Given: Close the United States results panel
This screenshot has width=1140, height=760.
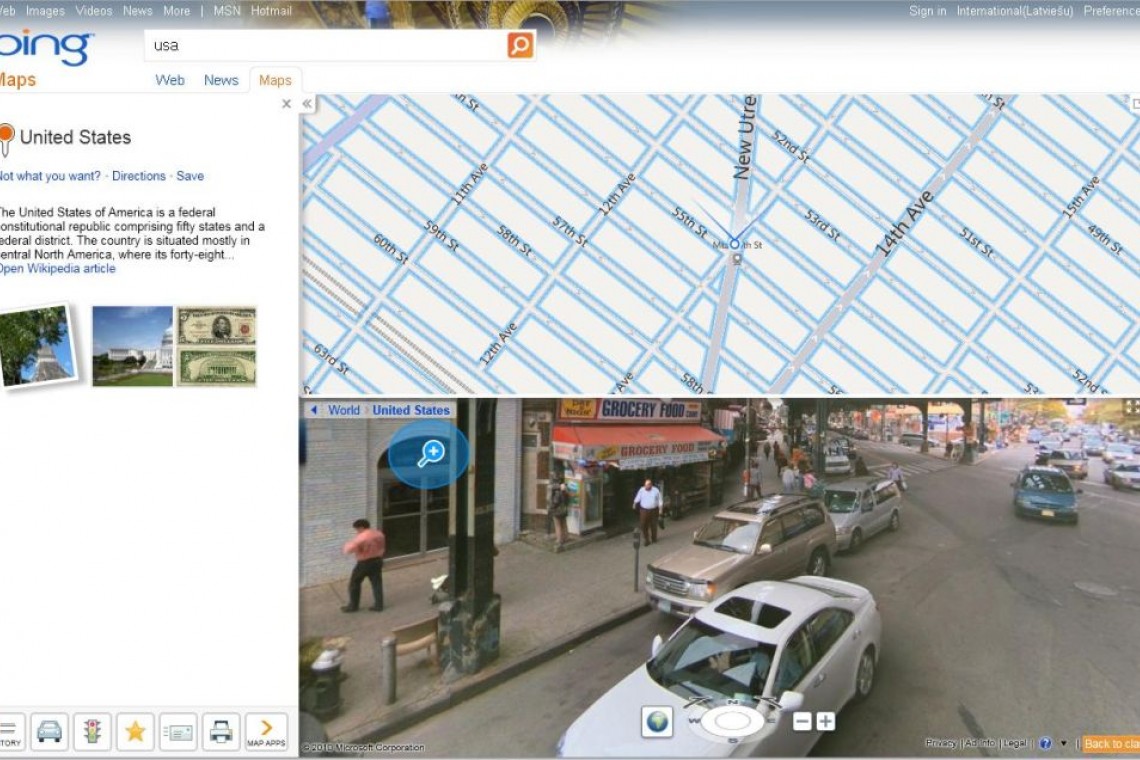Looking at the screenshot, I should [287, 104].
